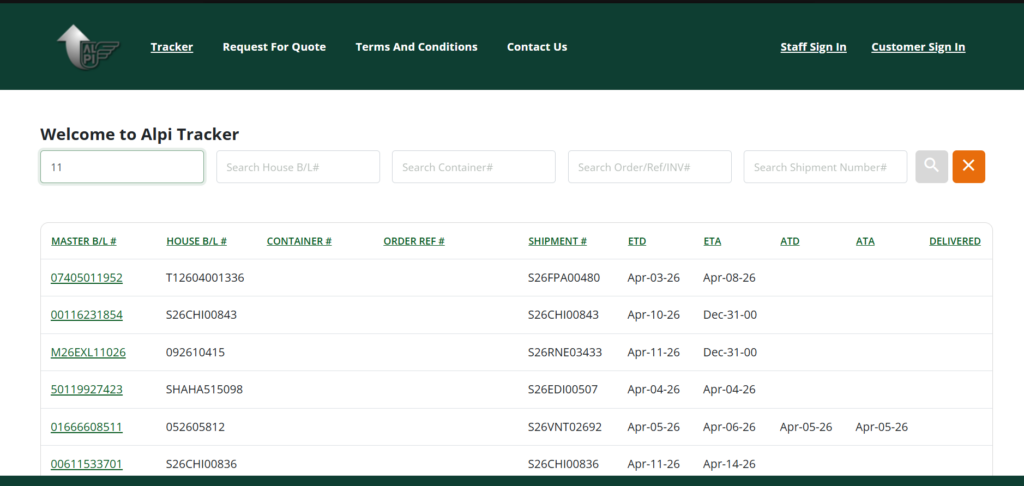Viewport: 1024px width, 486px height.
Task: Open master B/L 01666608511
Action: 87,427
